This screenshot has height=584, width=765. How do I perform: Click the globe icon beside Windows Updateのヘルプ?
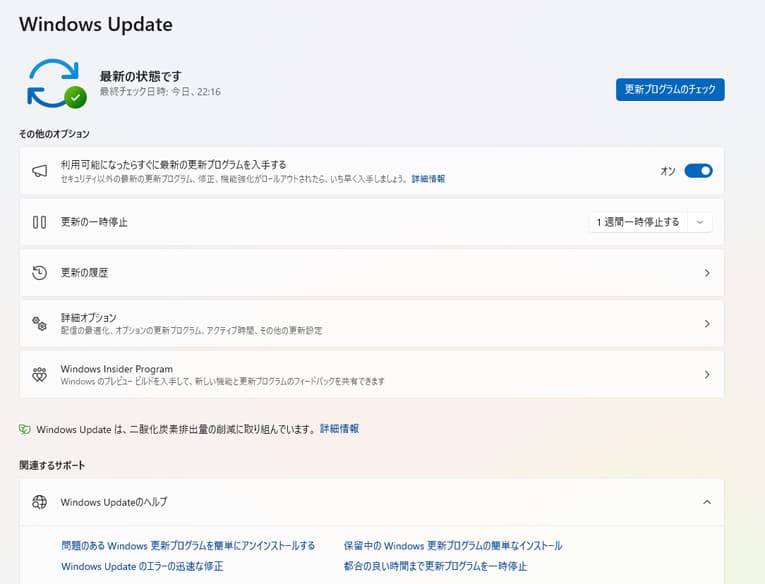click(x=40, y=502)
